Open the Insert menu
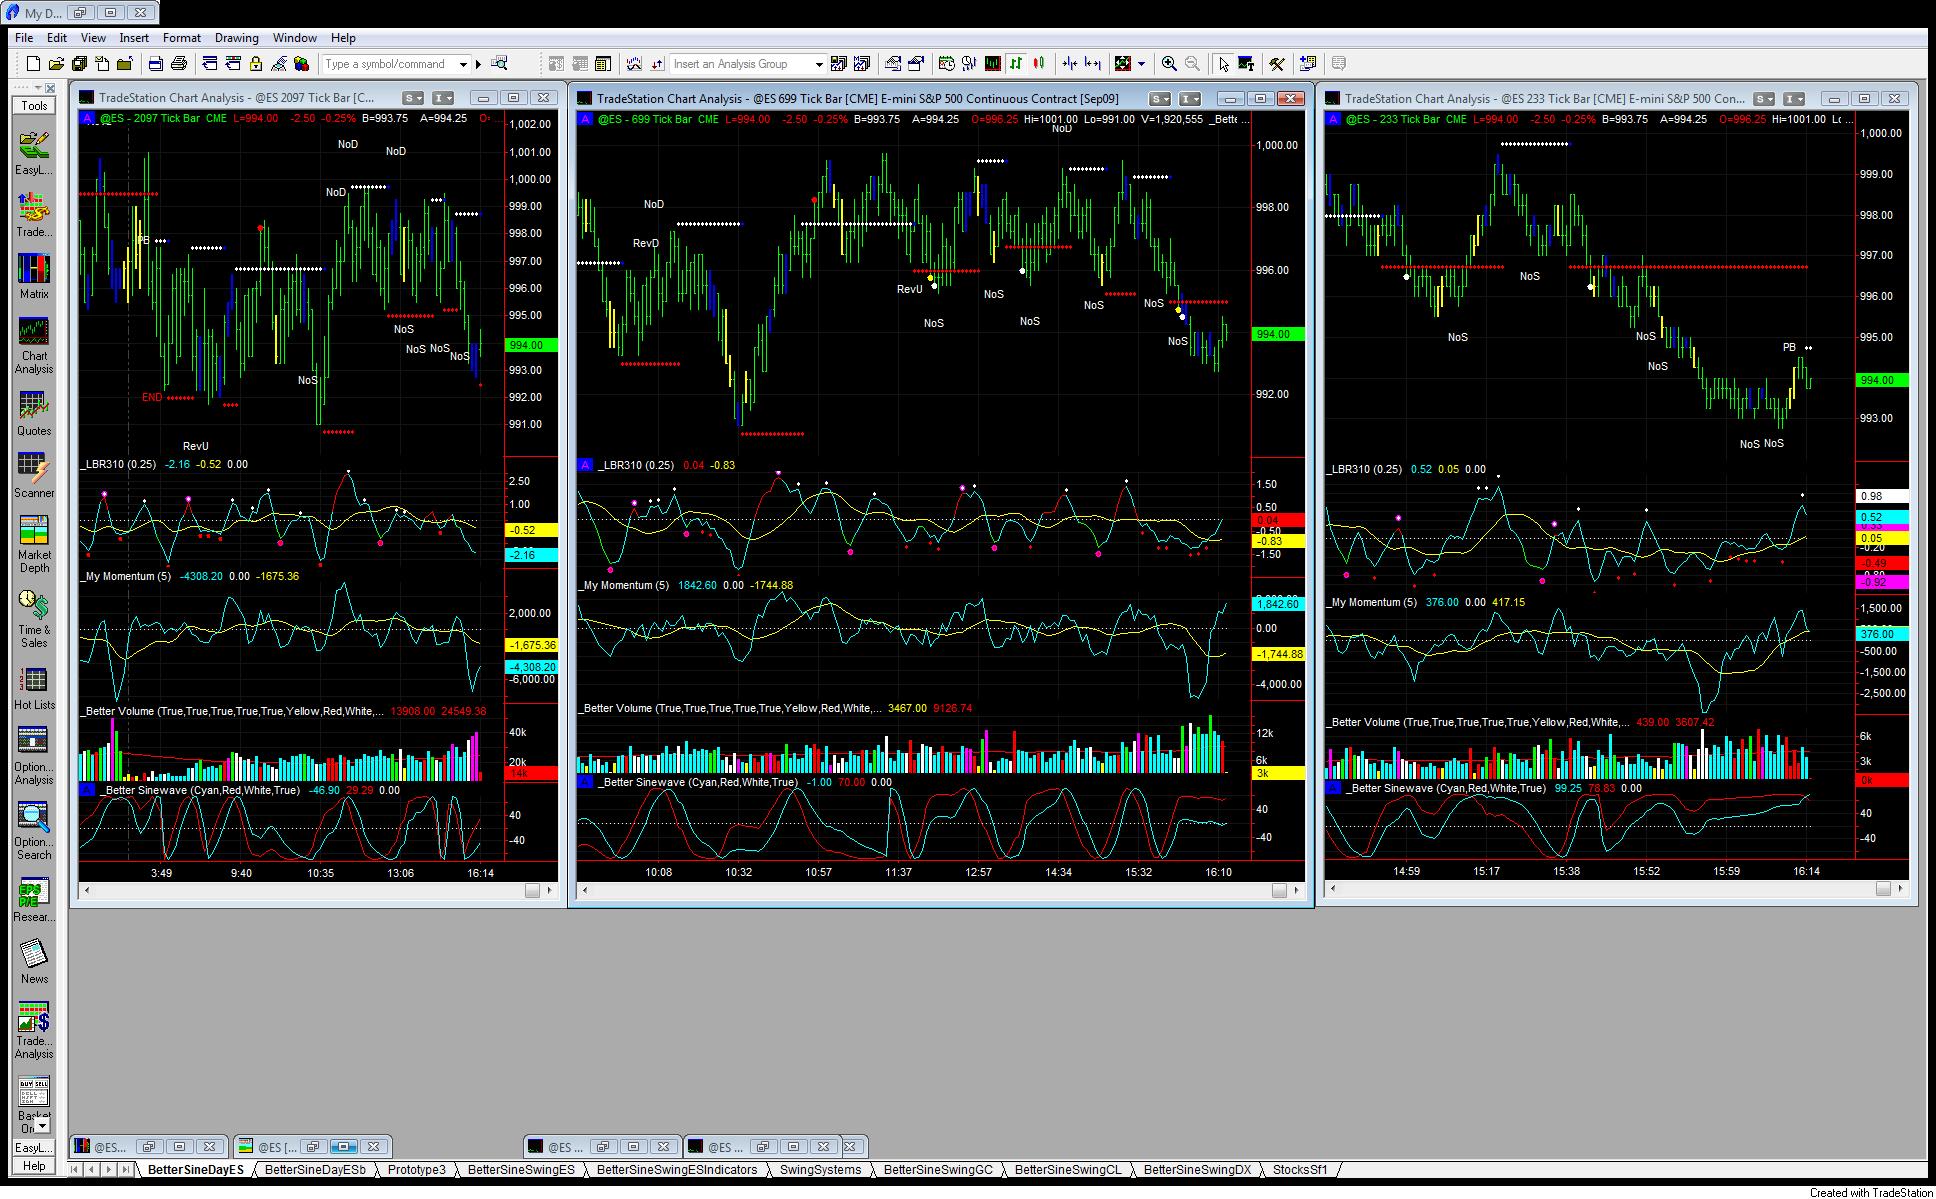Image resolution: width=1936 pixels, height=1199 pixels. [x=134, y=38]
